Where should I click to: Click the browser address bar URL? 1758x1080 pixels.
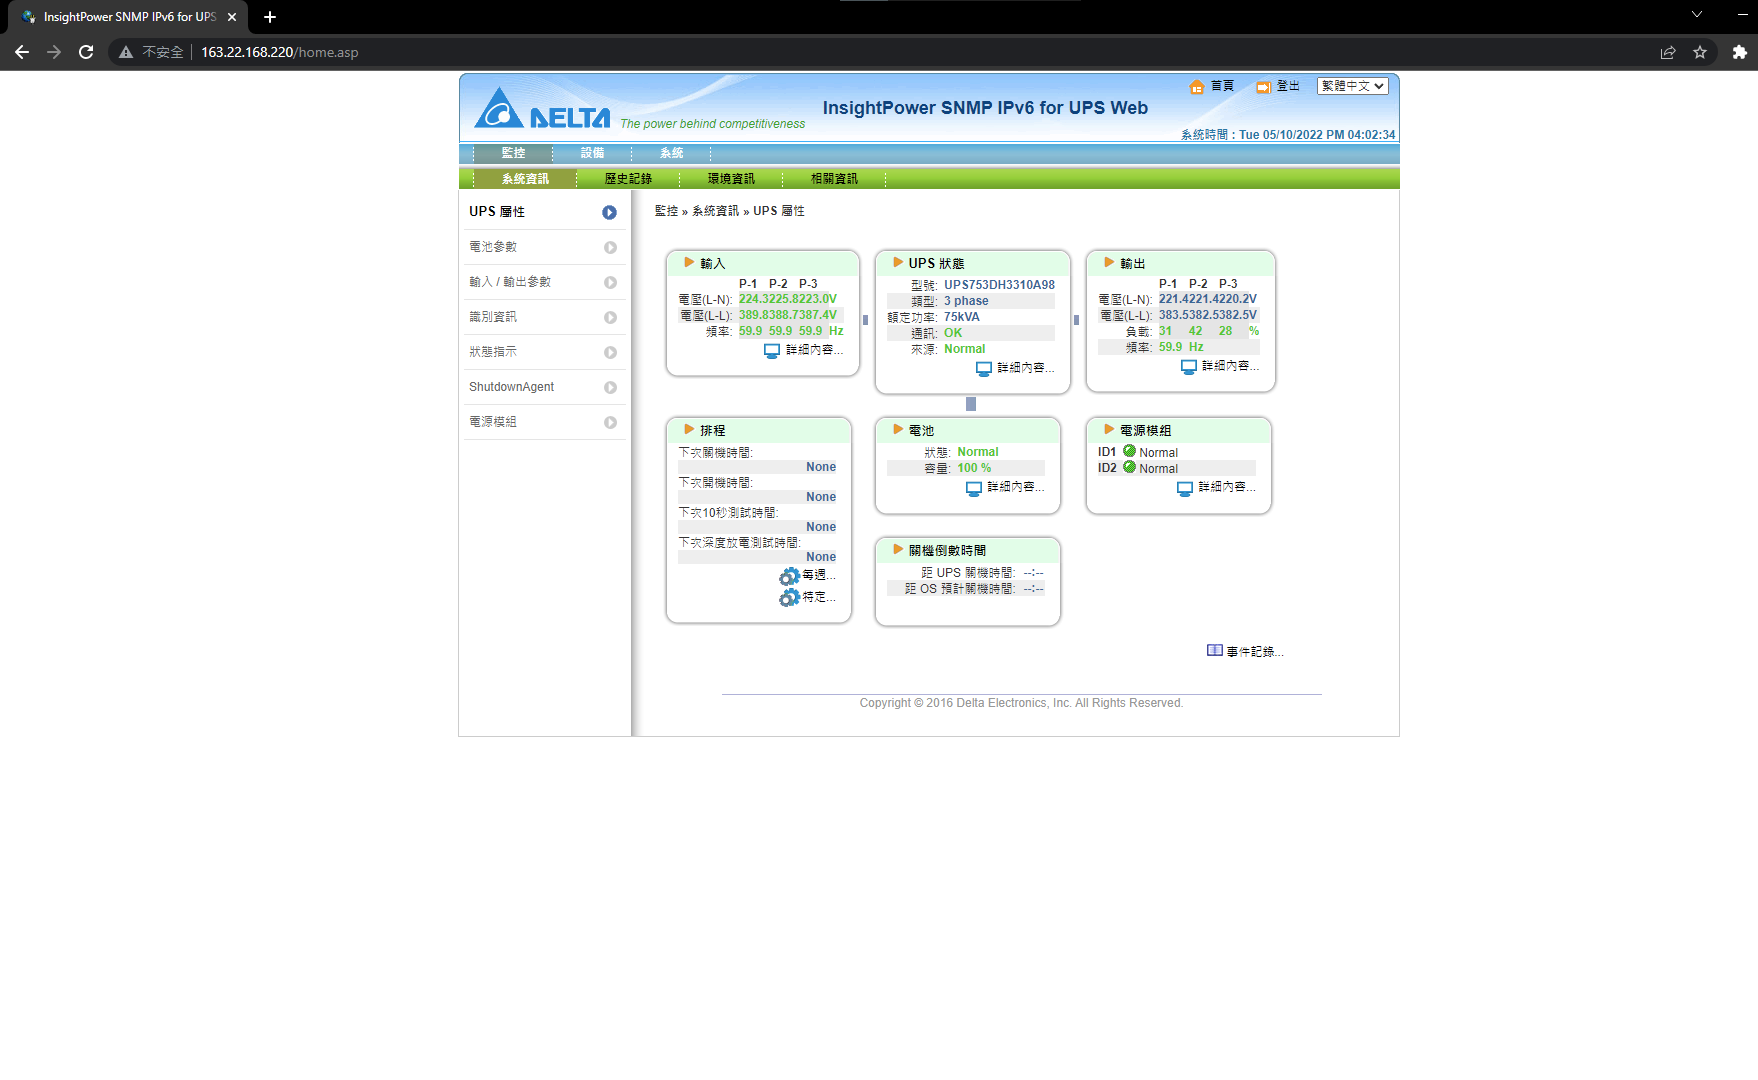(x=279, y=52)
